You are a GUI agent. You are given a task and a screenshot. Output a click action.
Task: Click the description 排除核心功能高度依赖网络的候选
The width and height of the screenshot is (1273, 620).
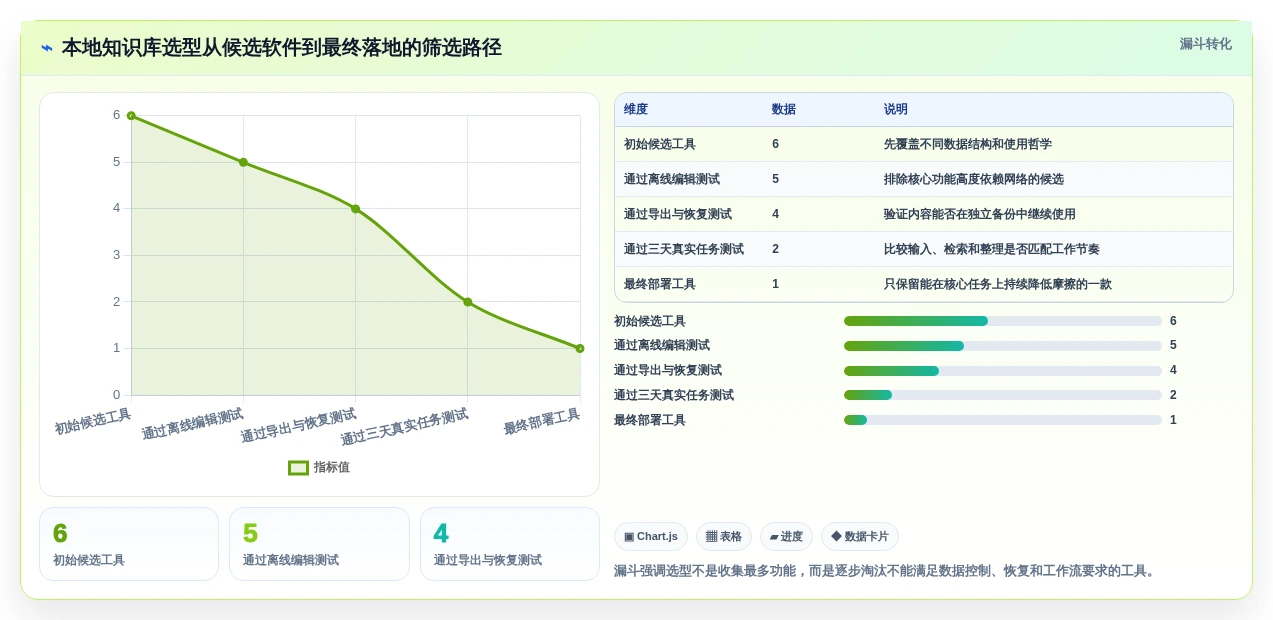pyautogui.click(x=974, y=179)
